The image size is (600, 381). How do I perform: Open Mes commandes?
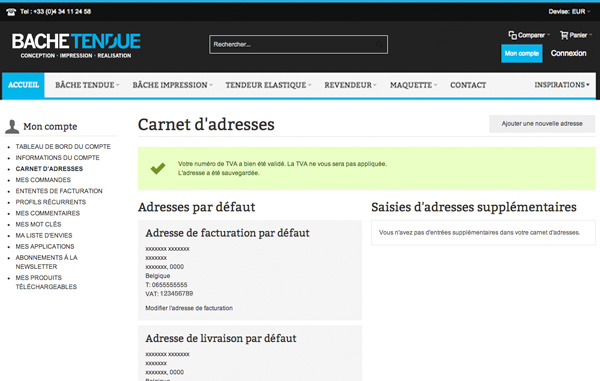point(43,180)
